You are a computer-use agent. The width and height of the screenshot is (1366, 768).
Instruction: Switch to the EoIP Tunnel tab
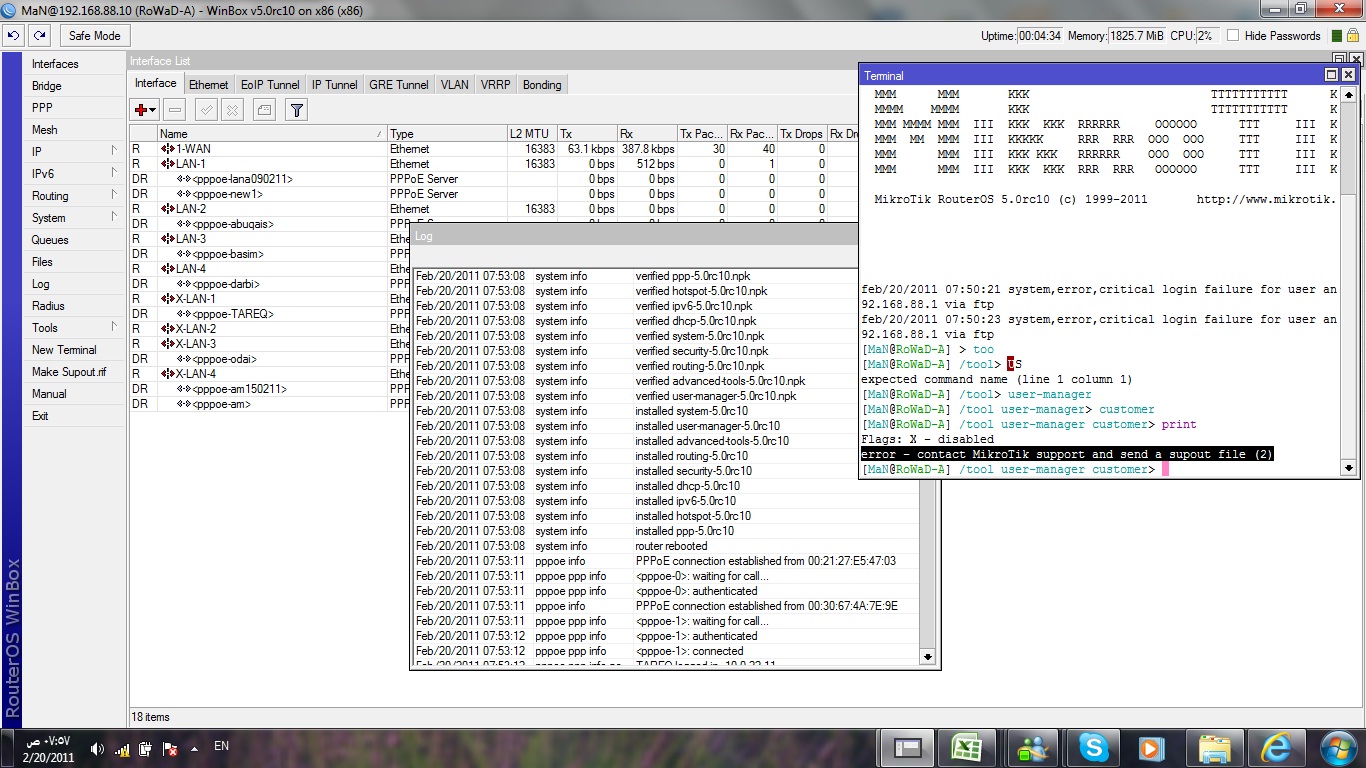tap(270, 85)
